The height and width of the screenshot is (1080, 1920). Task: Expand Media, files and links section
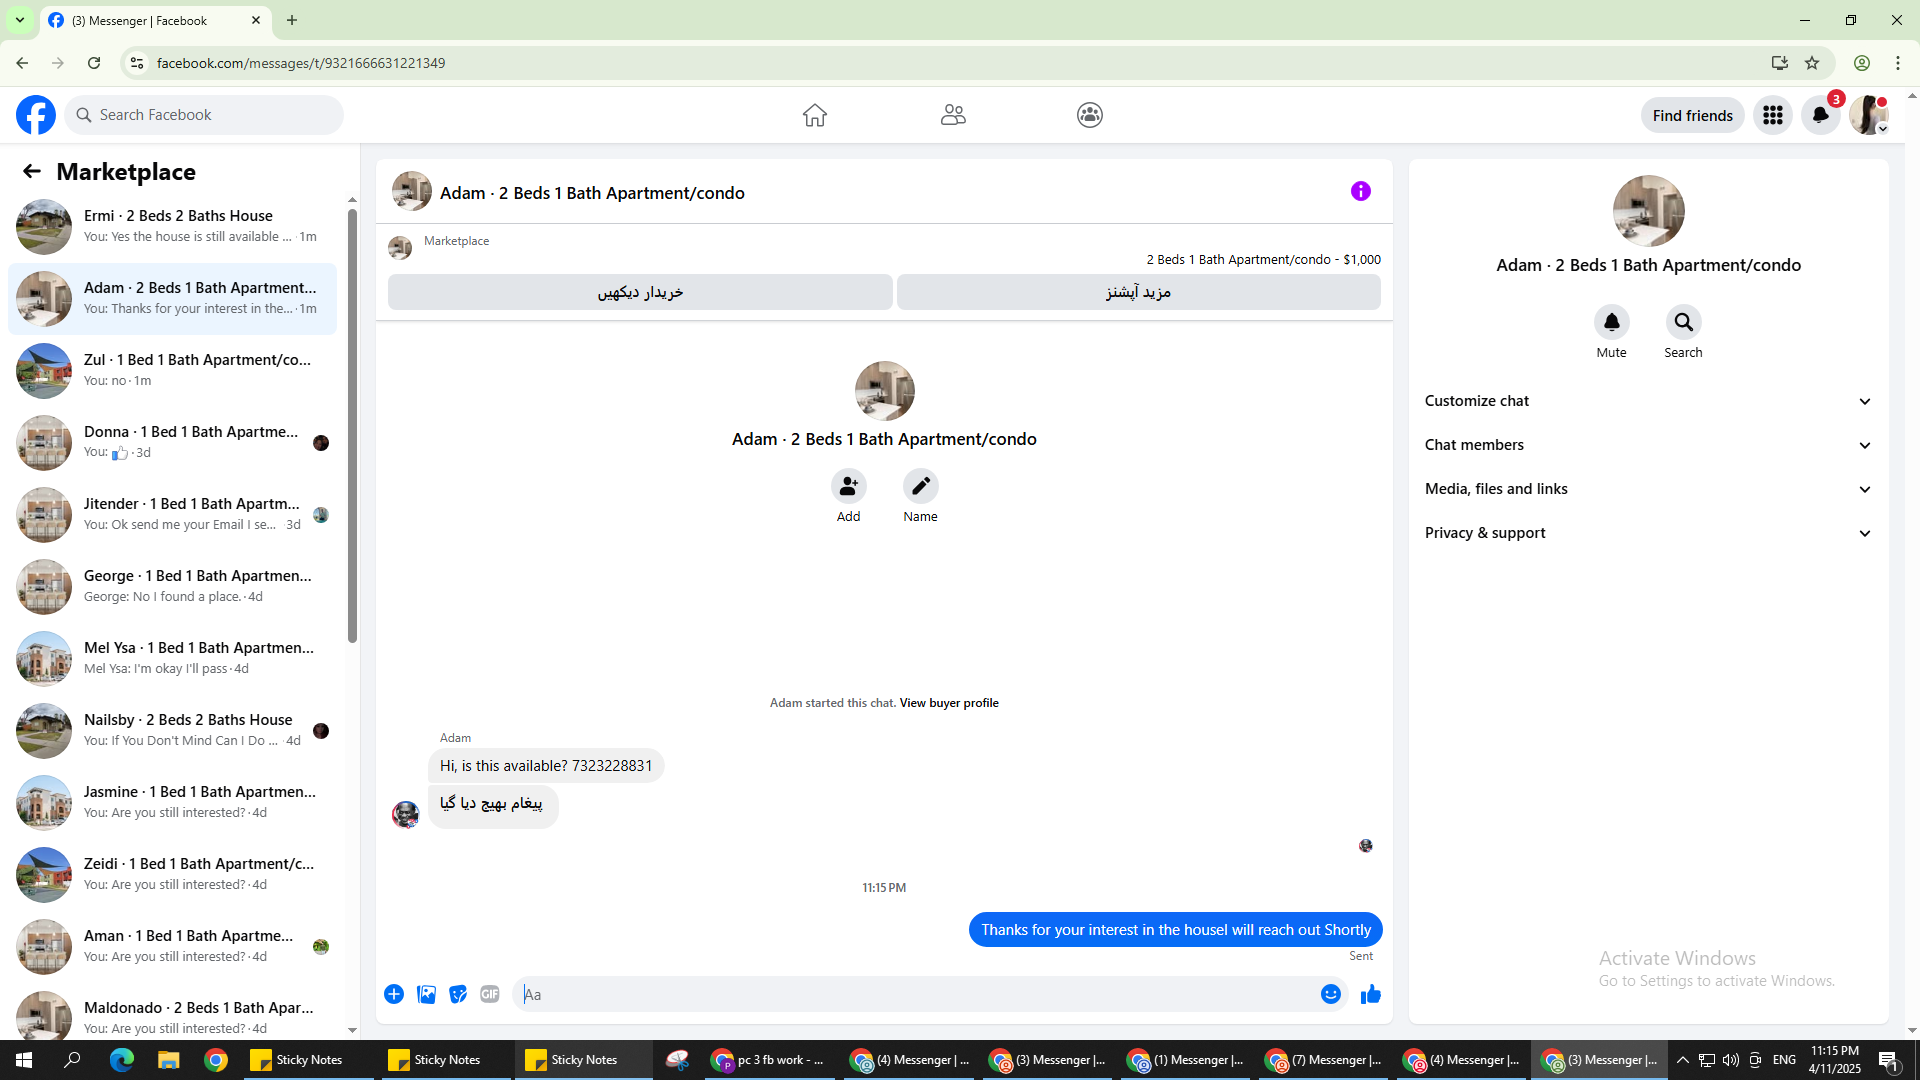point(1649,489)
